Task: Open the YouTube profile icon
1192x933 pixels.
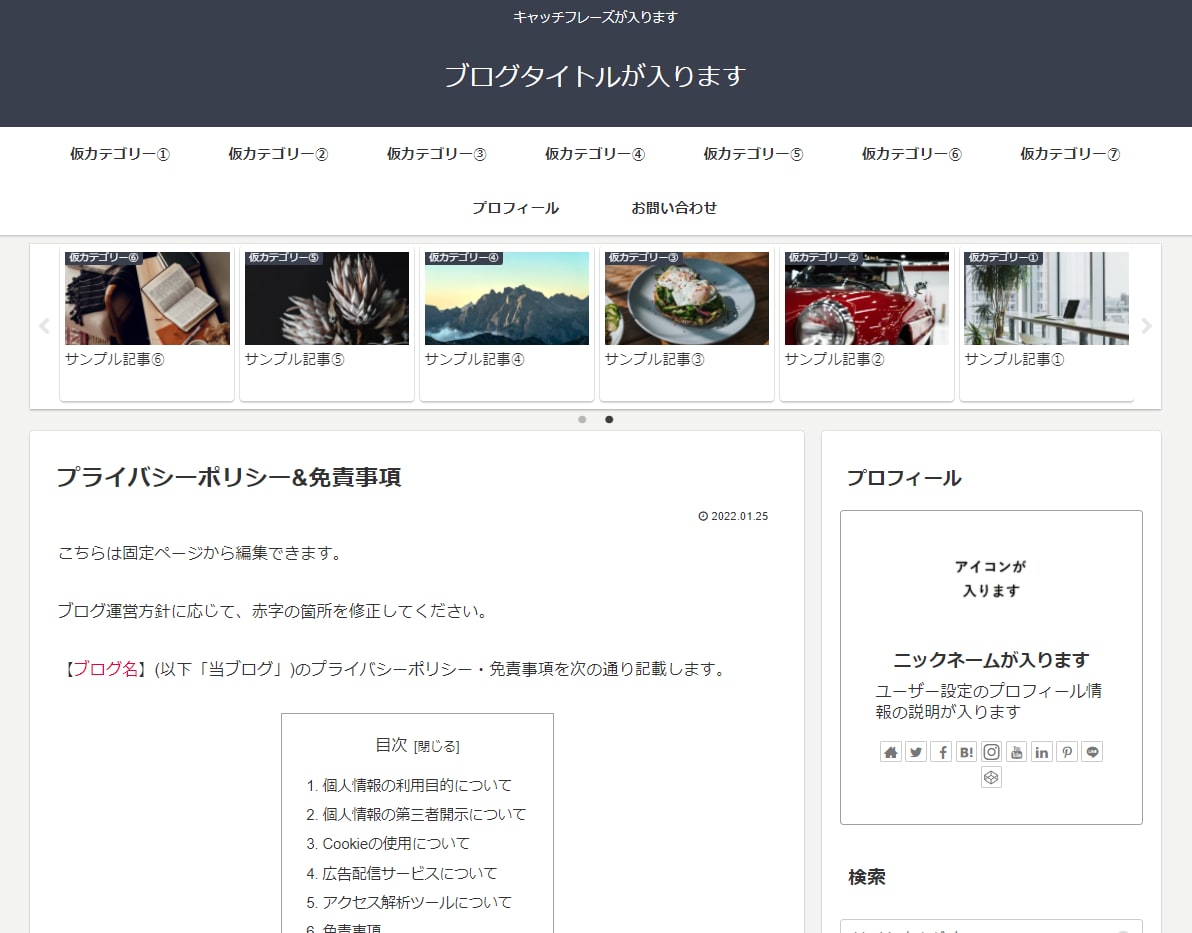Action: click(1016, 752)
